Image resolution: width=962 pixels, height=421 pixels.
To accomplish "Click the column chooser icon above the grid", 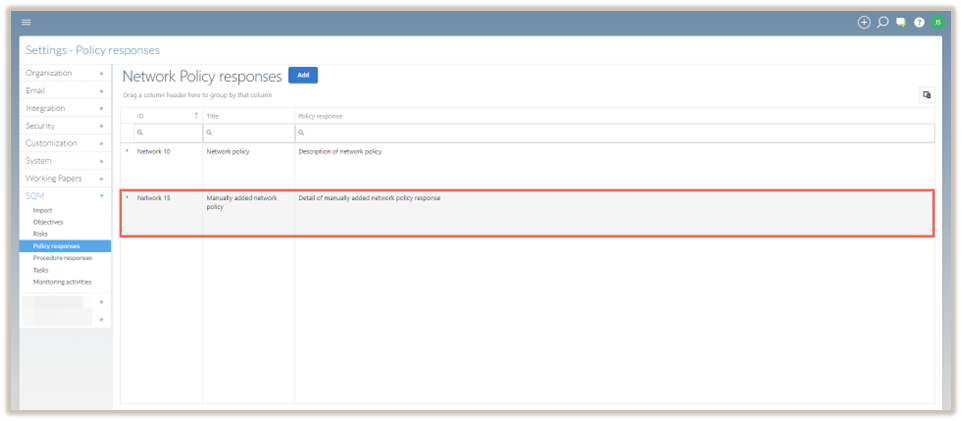I will tap(926, 95).
